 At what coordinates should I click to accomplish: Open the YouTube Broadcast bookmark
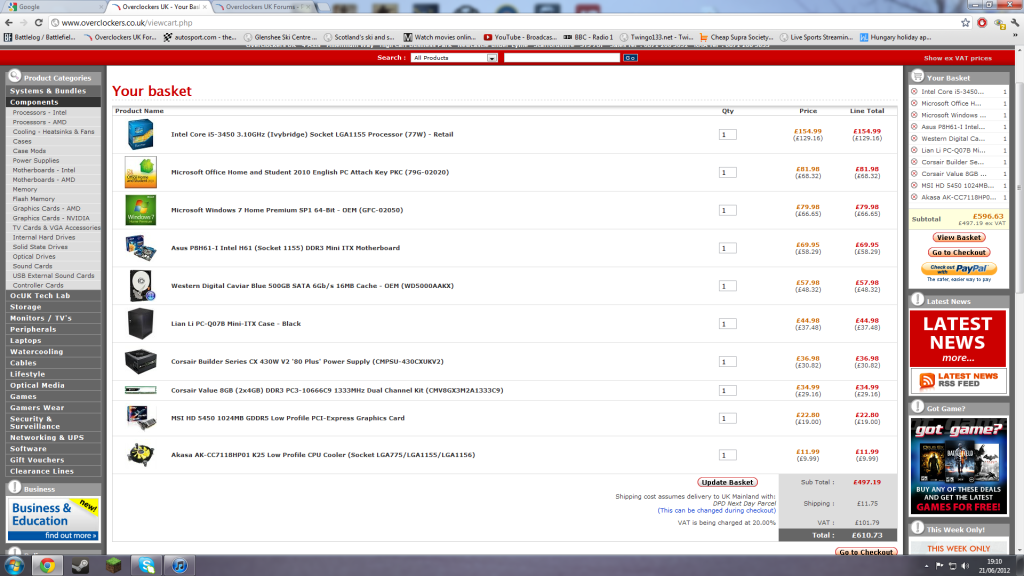click(x=520, y=37)
